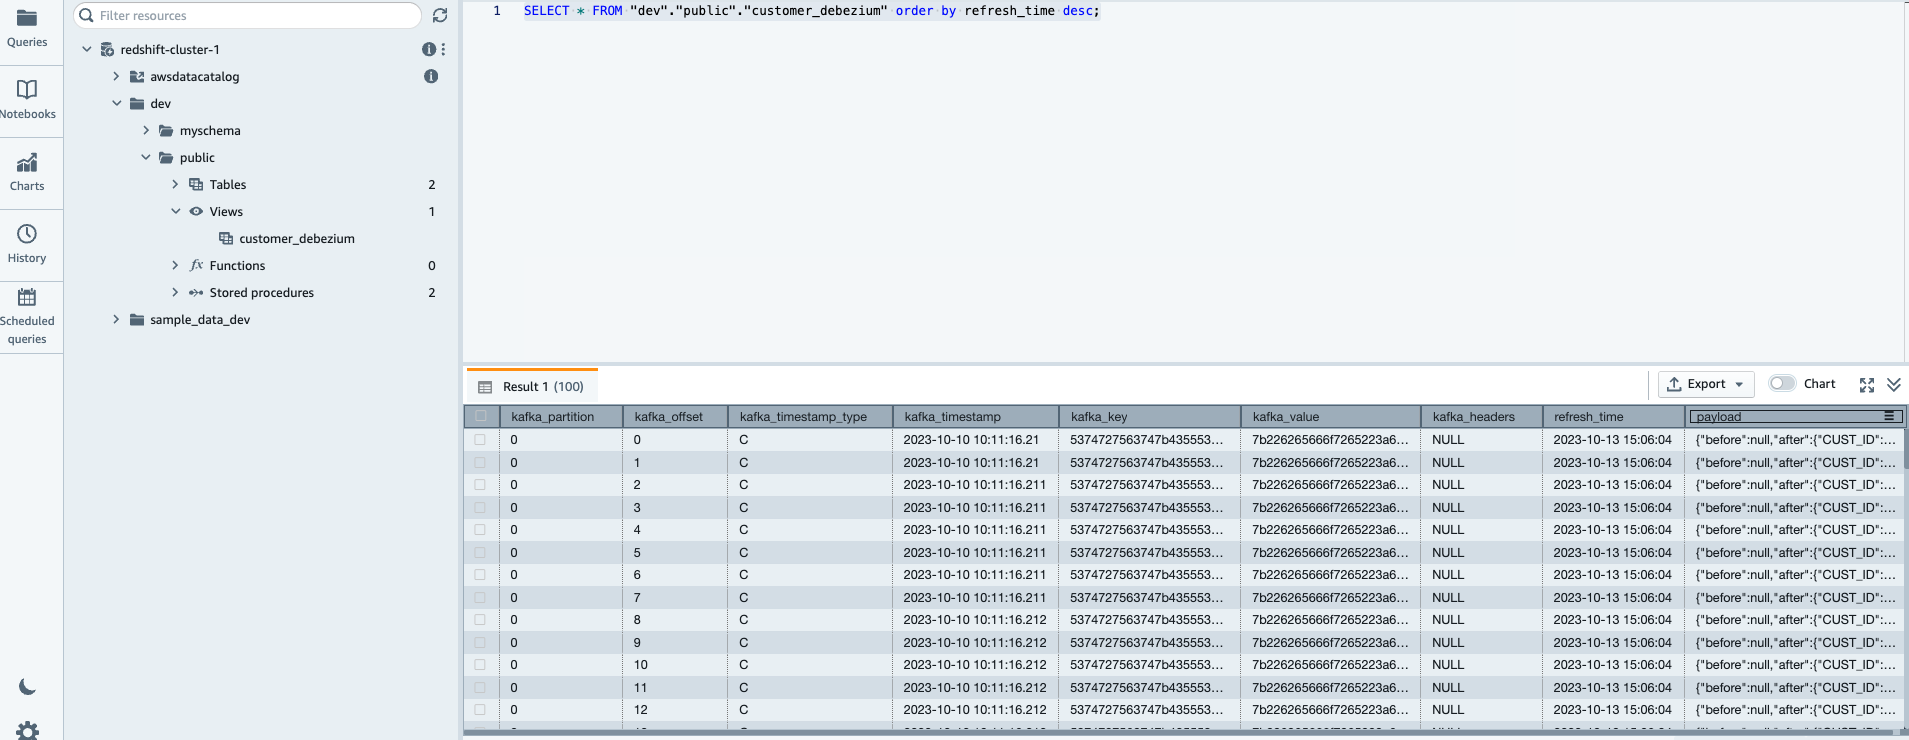
Task: Select sample_data_dev in resource tree
Action: coord(200,319)
